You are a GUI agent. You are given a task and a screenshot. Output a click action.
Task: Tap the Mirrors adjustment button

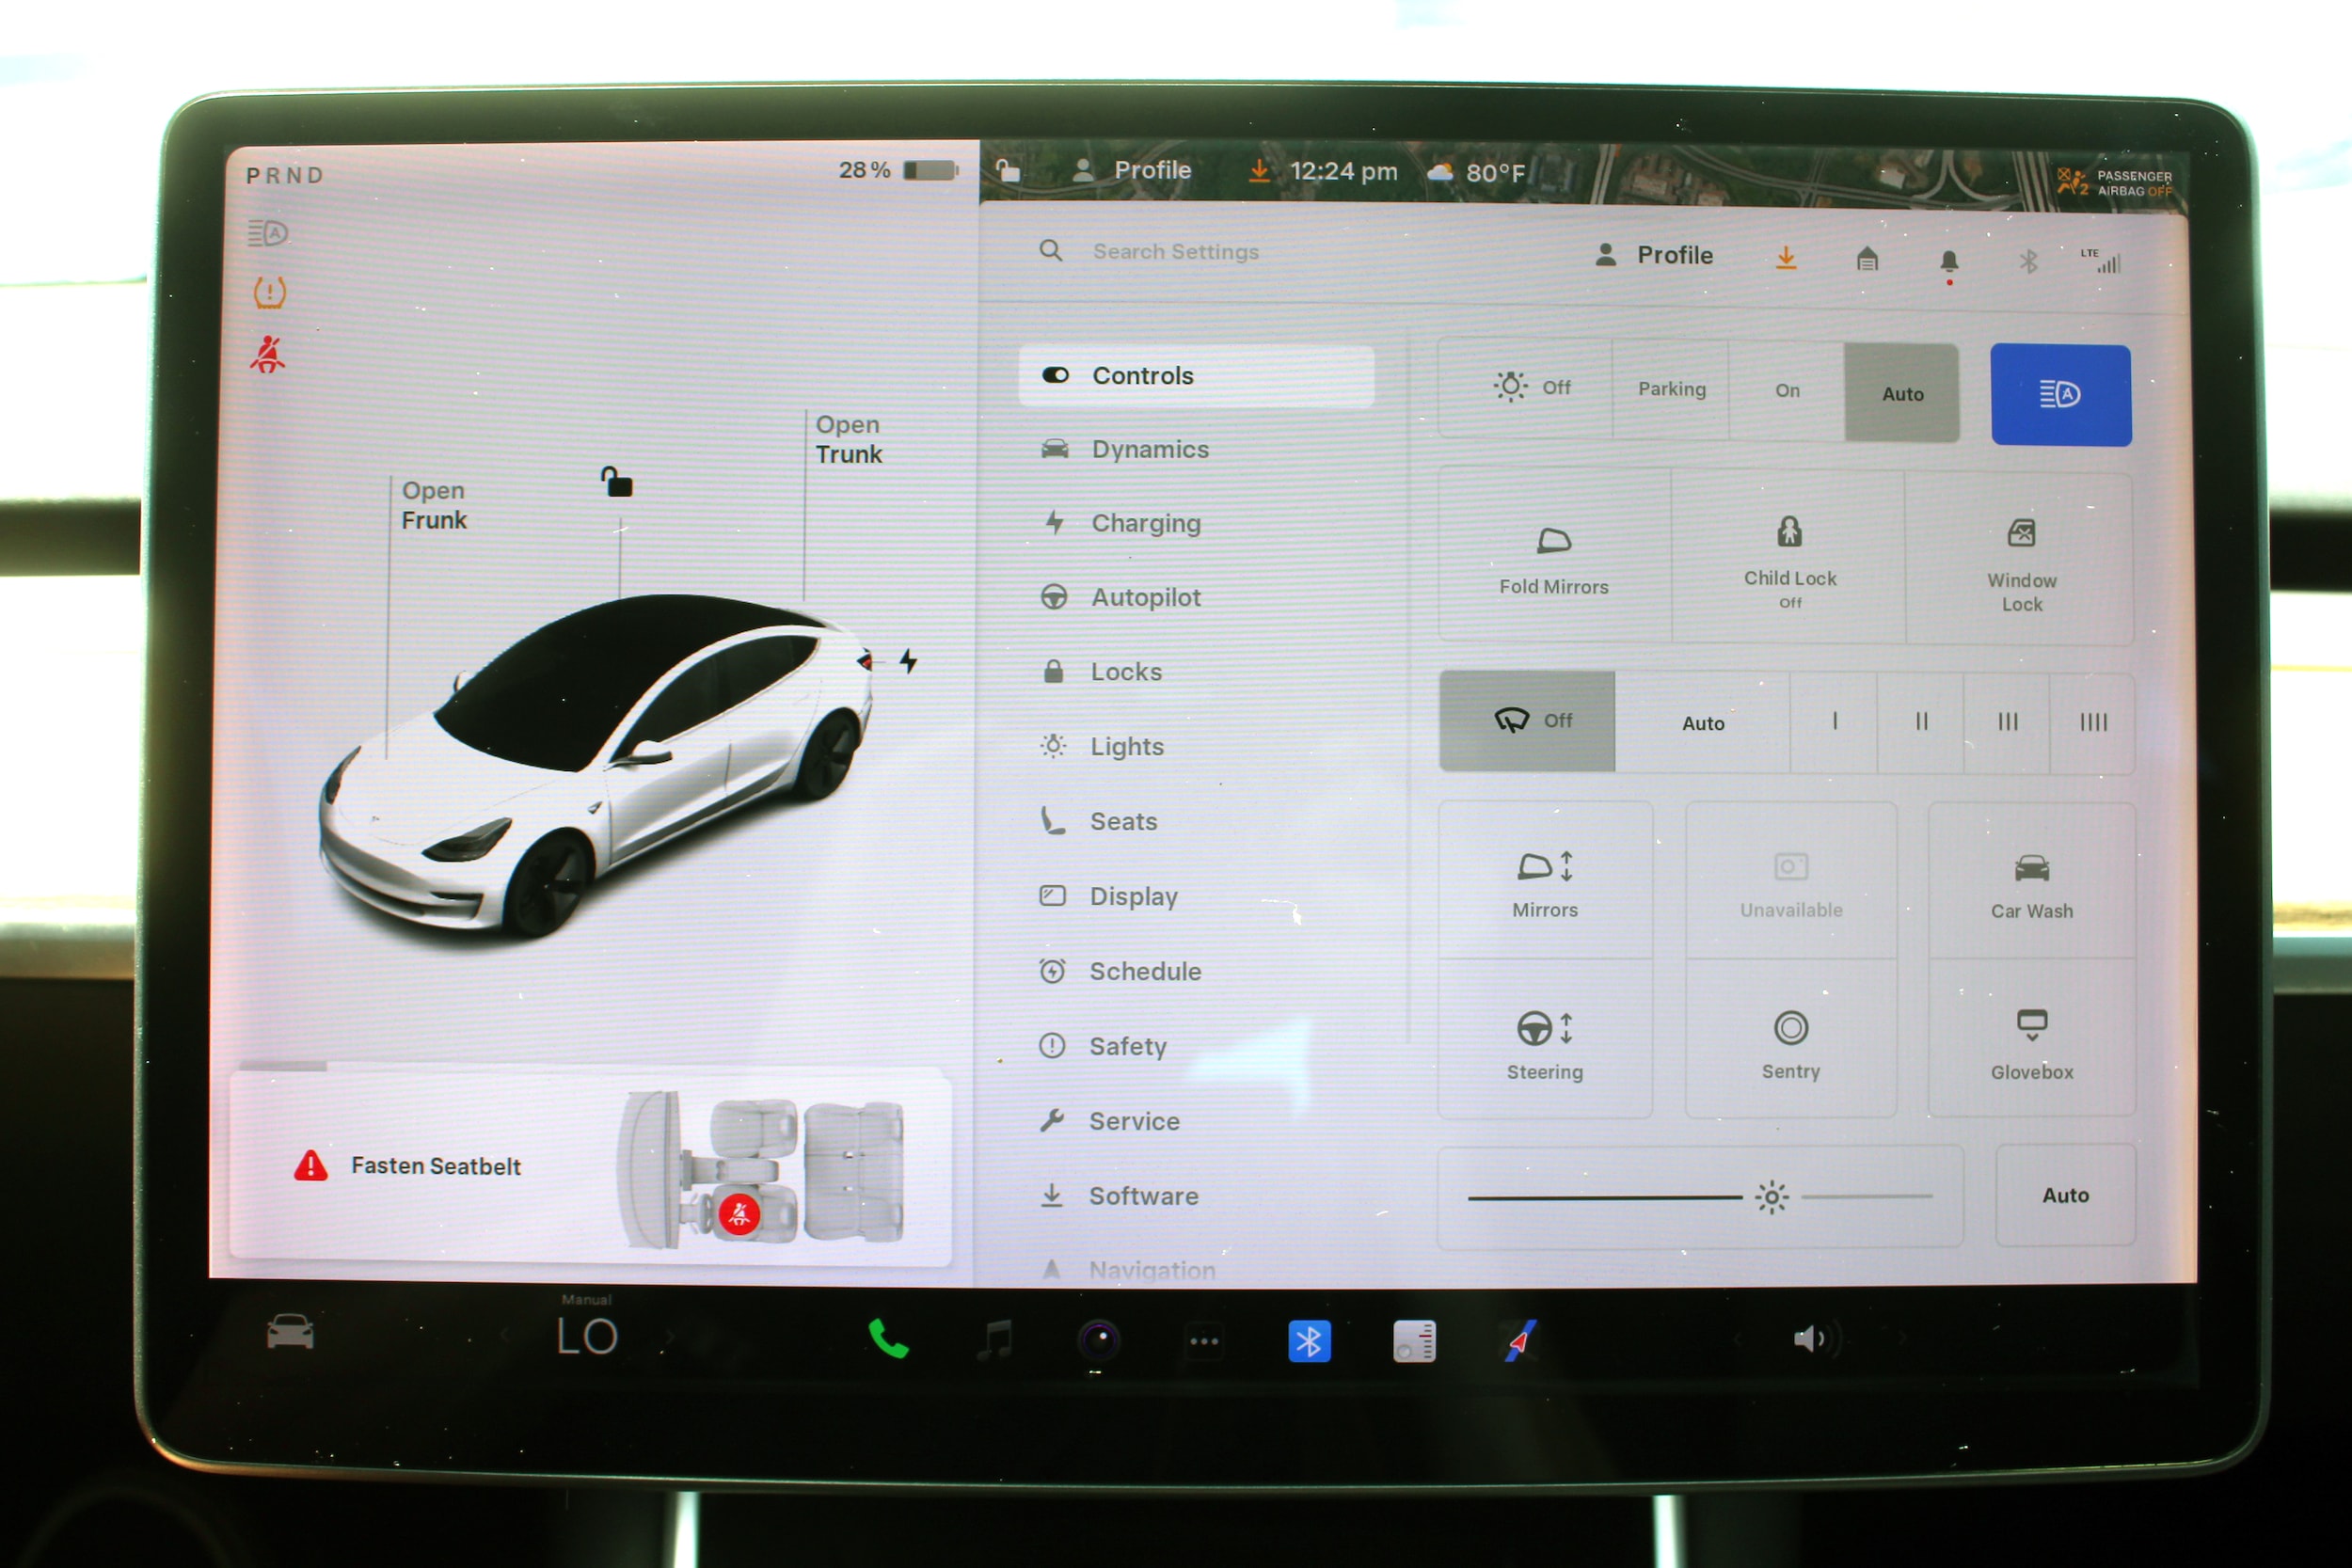pos(1545,880)
